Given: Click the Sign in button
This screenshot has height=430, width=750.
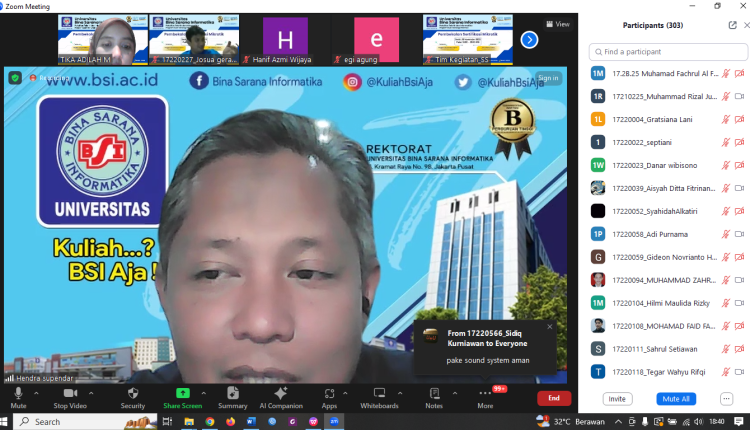Looking at the screenshot, I should coord(548,78).
